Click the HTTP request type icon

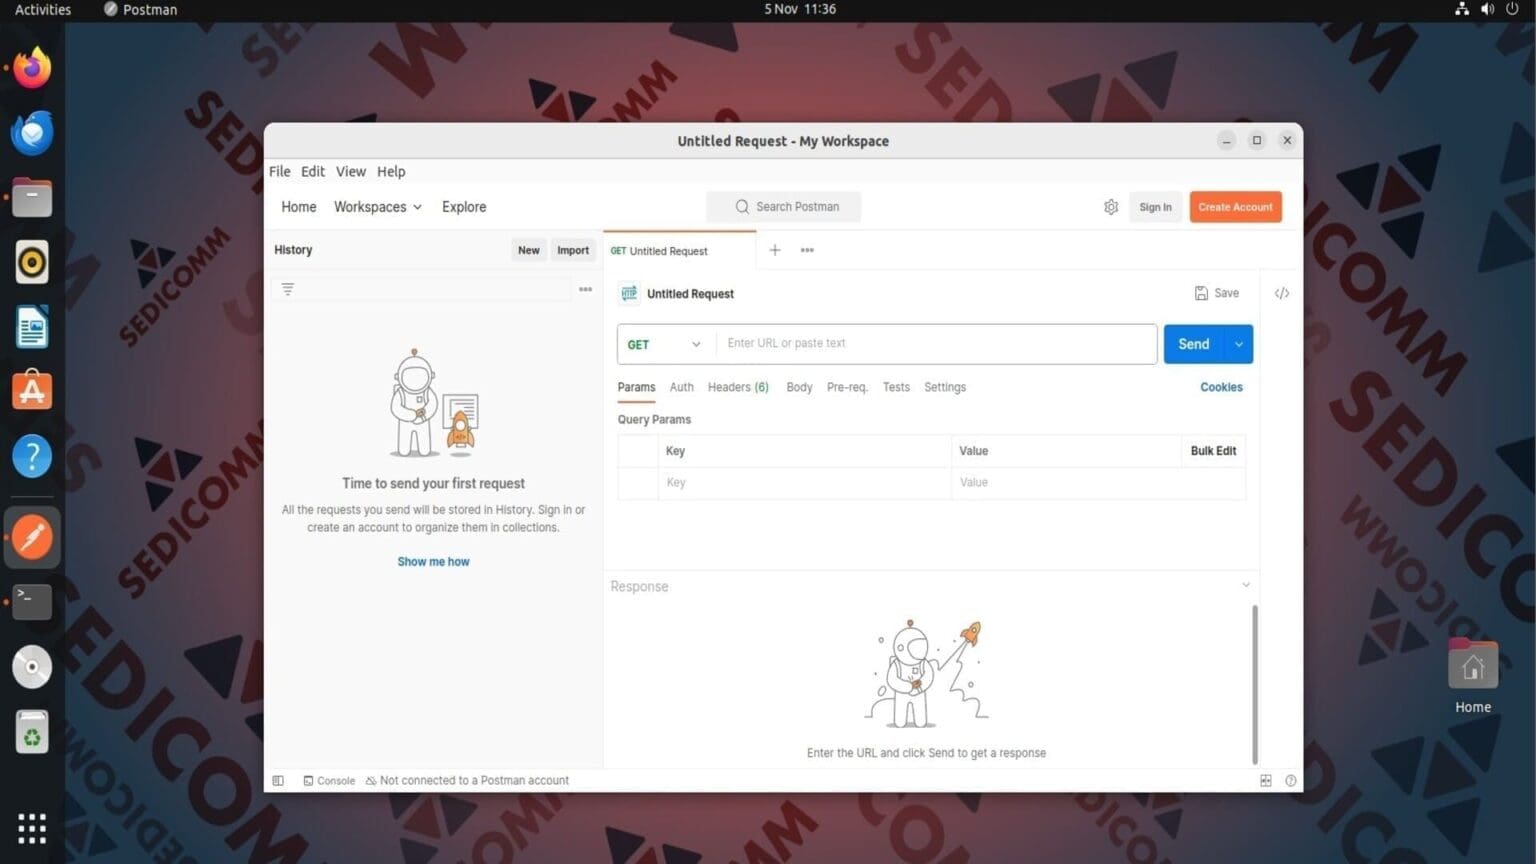(x=629, y=293)
